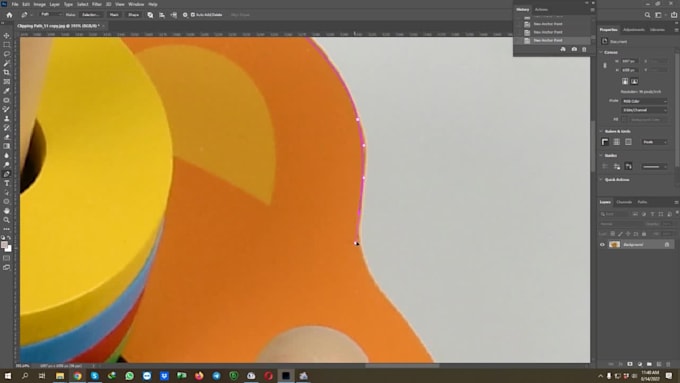Screen dimensions: 680x383
Task: Select the Spot Healing Brush tool
Action: click(x=7, y=100)
